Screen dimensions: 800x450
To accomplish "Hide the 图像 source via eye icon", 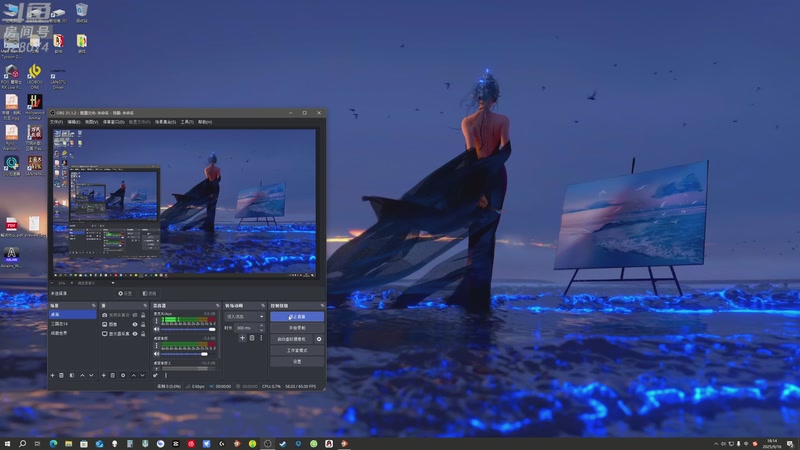I will pos(135,324).
